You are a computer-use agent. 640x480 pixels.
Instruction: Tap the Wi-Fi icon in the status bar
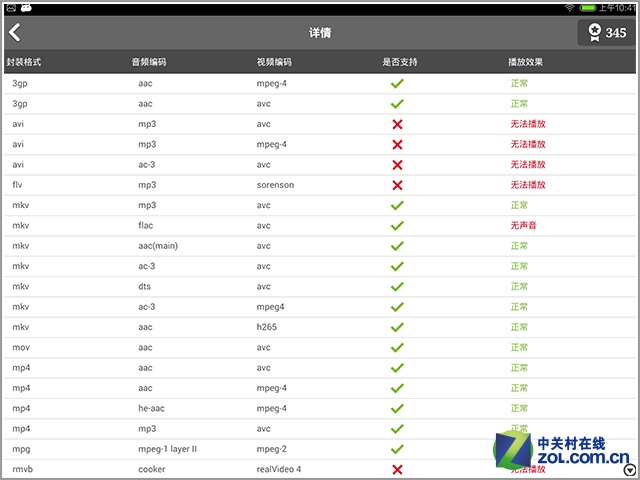coord(570,7)
